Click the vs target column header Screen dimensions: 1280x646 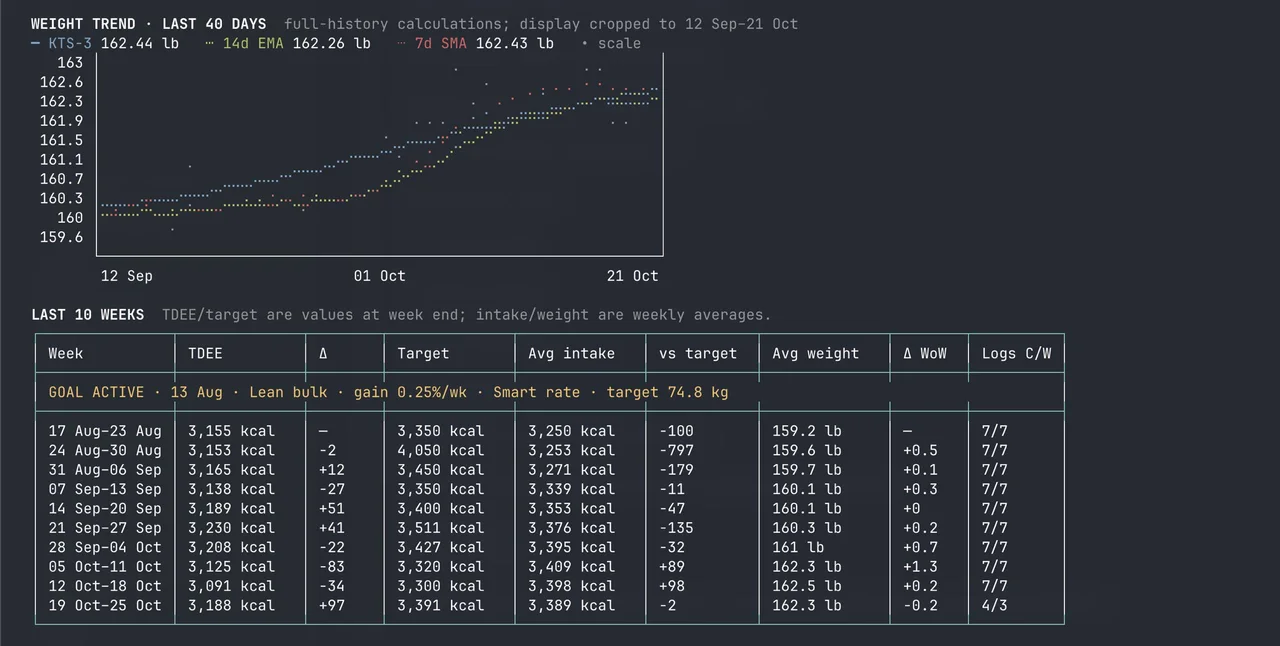[698, 353]
